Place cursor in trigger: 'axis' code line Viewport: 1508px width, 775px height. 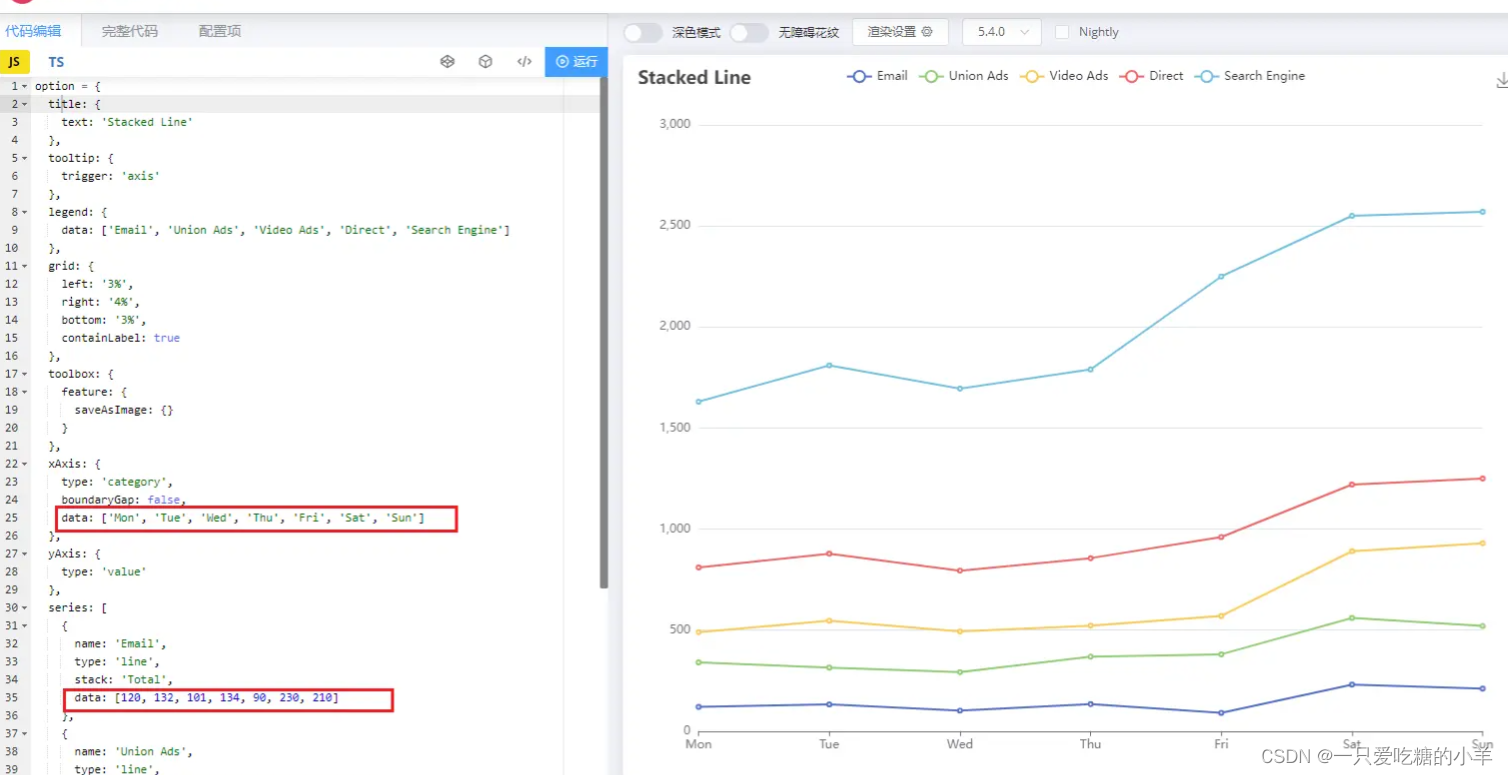point(111,176)
